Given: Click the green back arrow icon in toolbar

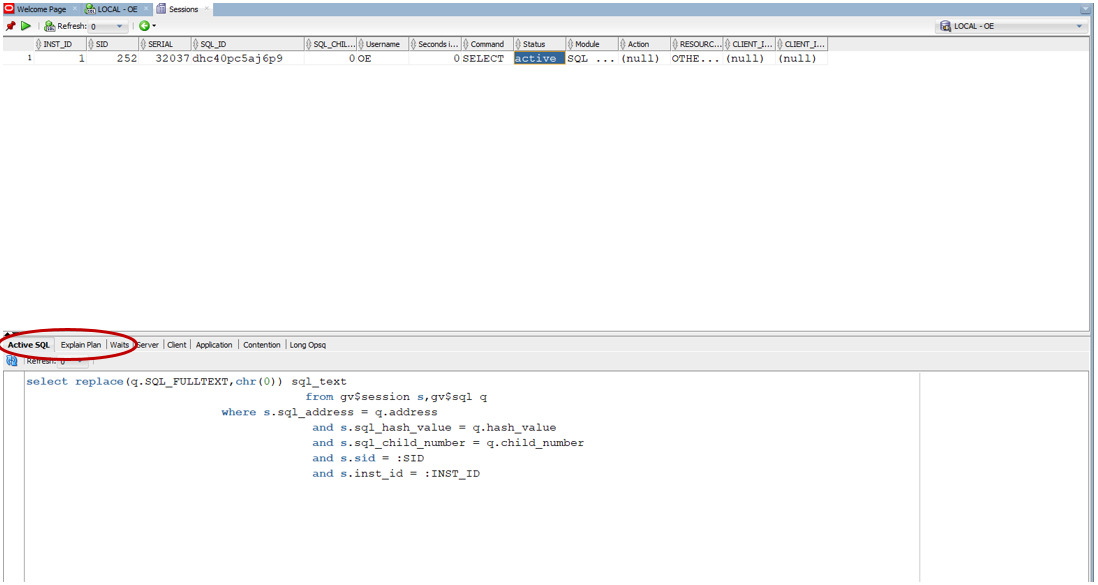Looking at the screenshot, I should (x=144, y=26).
